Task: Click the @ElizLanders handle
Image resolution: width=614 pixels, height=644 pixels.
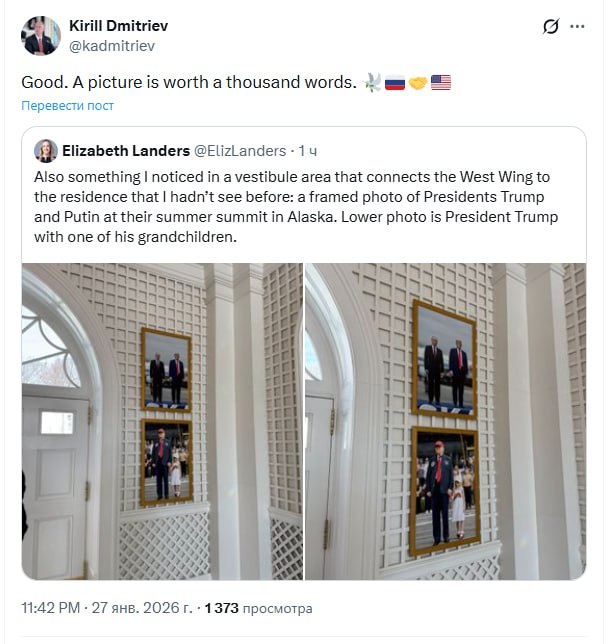Action: coord(239,151)
